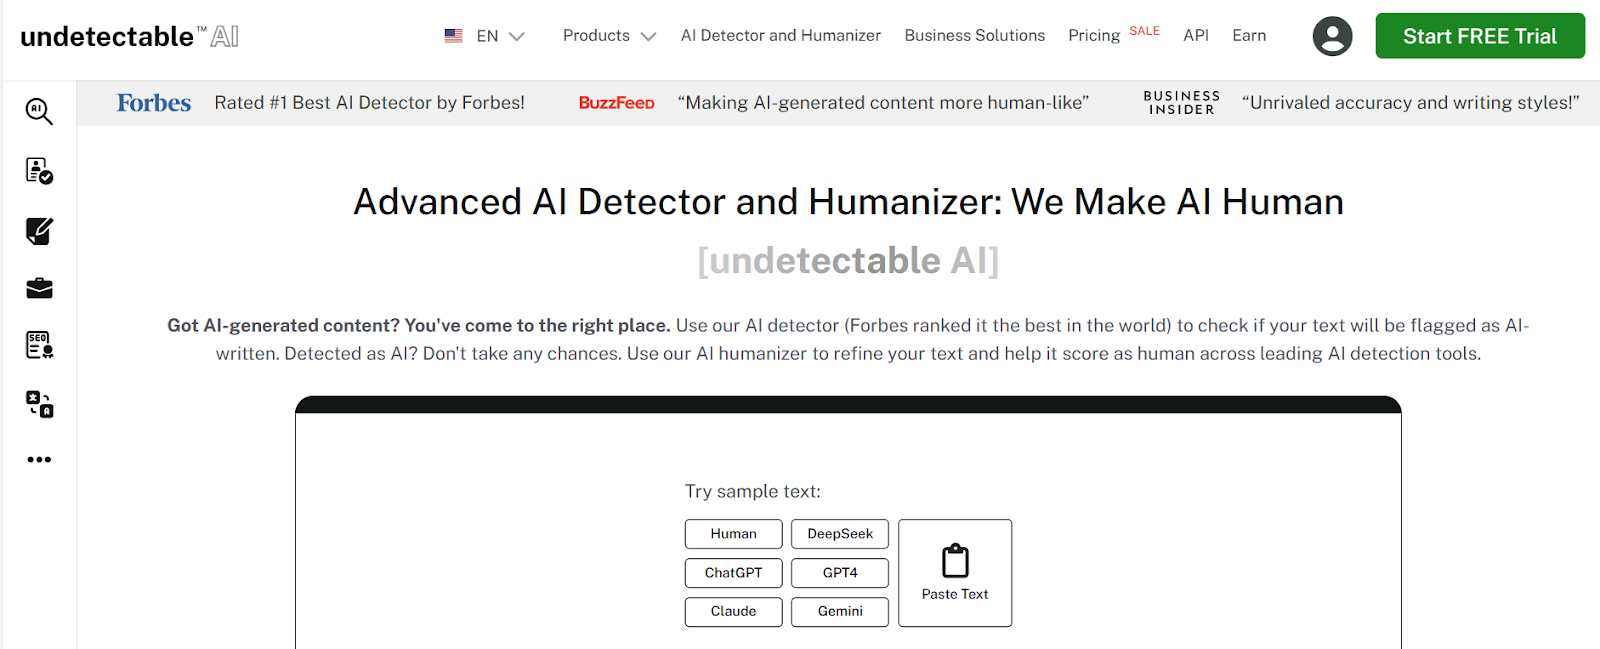Load the DeepSeek sample text
The image size is (1600, 649).
point(840,534)
